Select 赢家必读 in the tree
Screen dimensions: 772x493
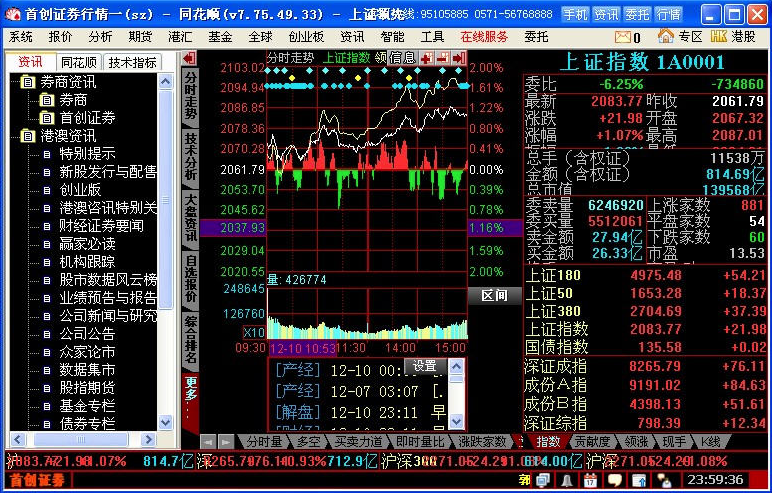tap(87, 244)
